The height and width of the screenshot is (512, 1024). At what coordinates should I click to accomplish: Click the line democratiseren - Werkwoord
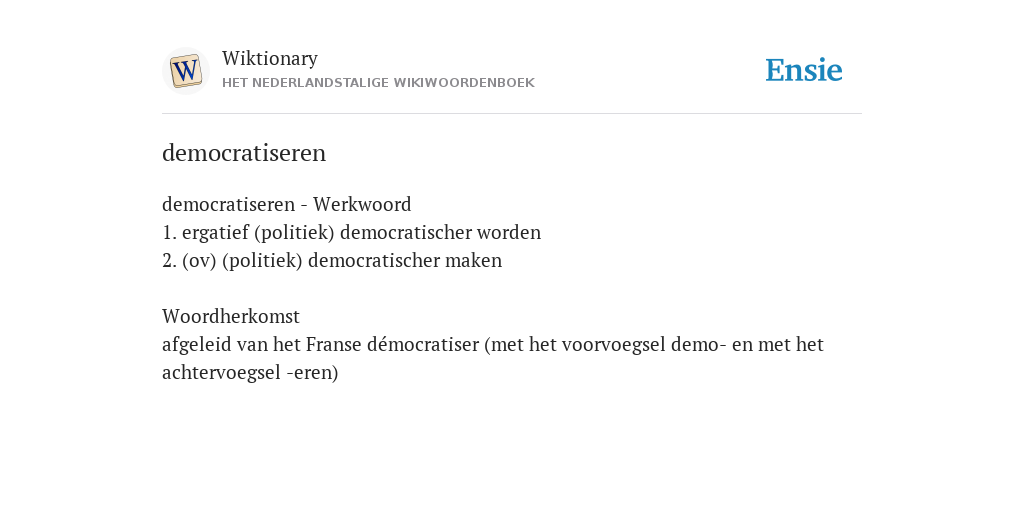pyautogui.click(x=287, y=204)
